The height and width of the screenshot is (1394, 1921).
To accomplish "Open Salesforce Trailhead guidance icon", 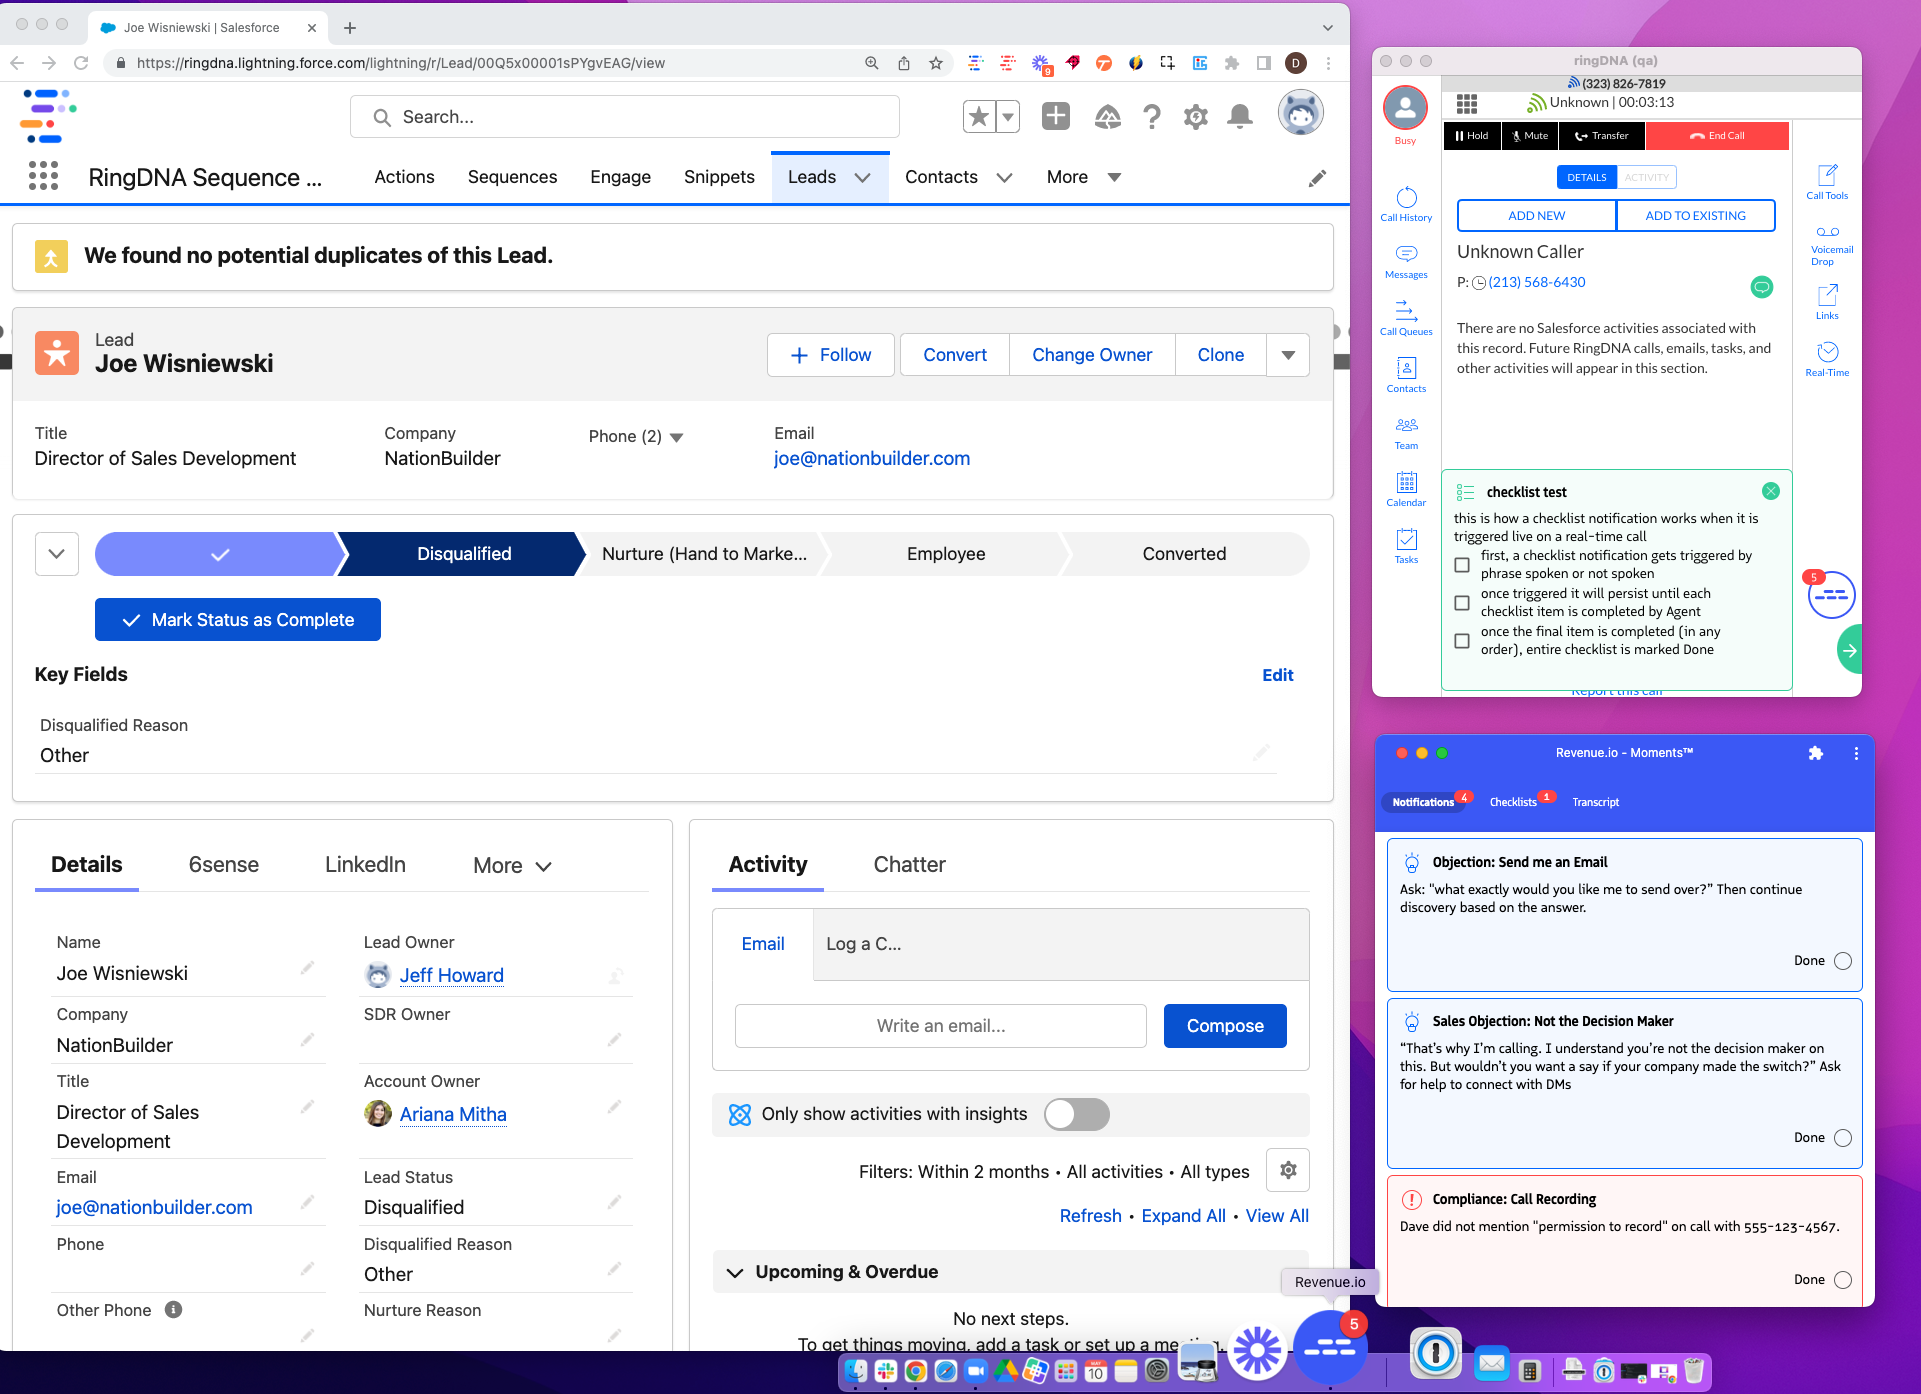I will click(x=1107, y=117).
